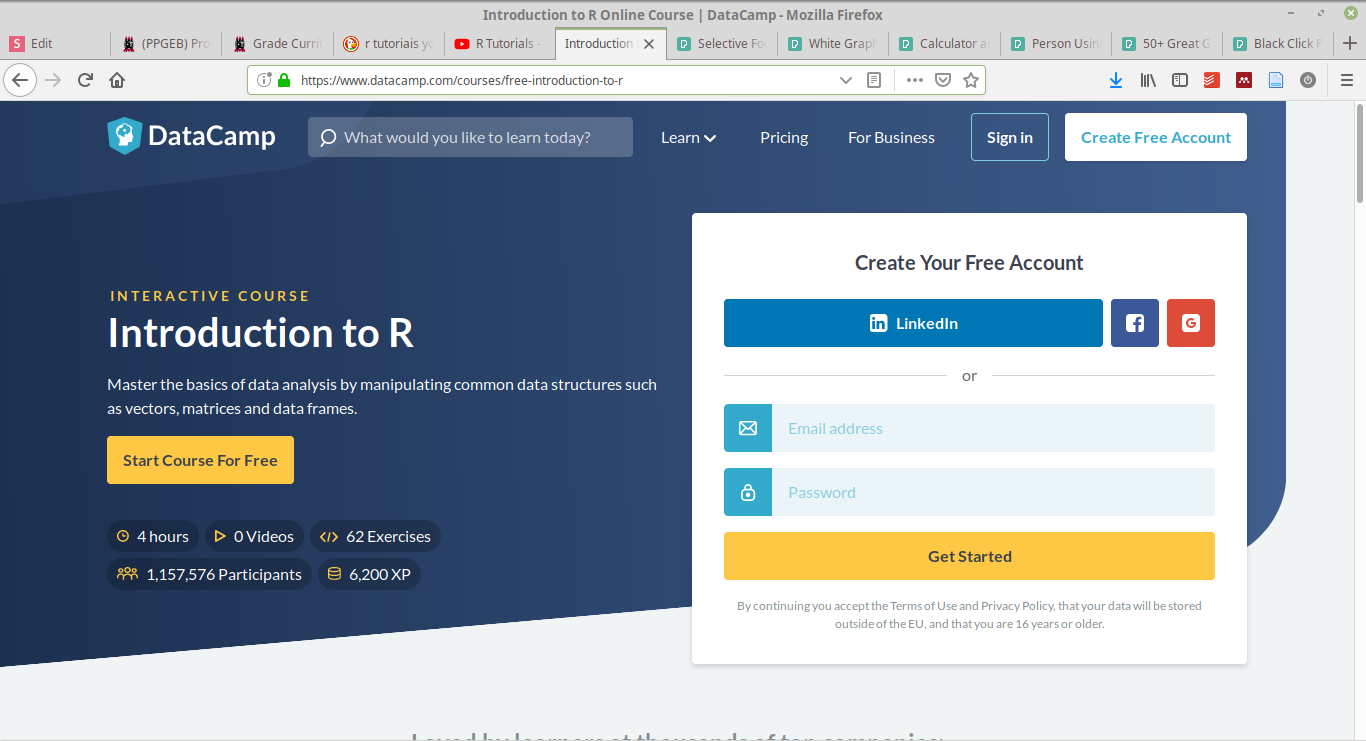Click the green secure connection padlock
The width and height of the screenshot is (1366, 741).
[284, 80]
